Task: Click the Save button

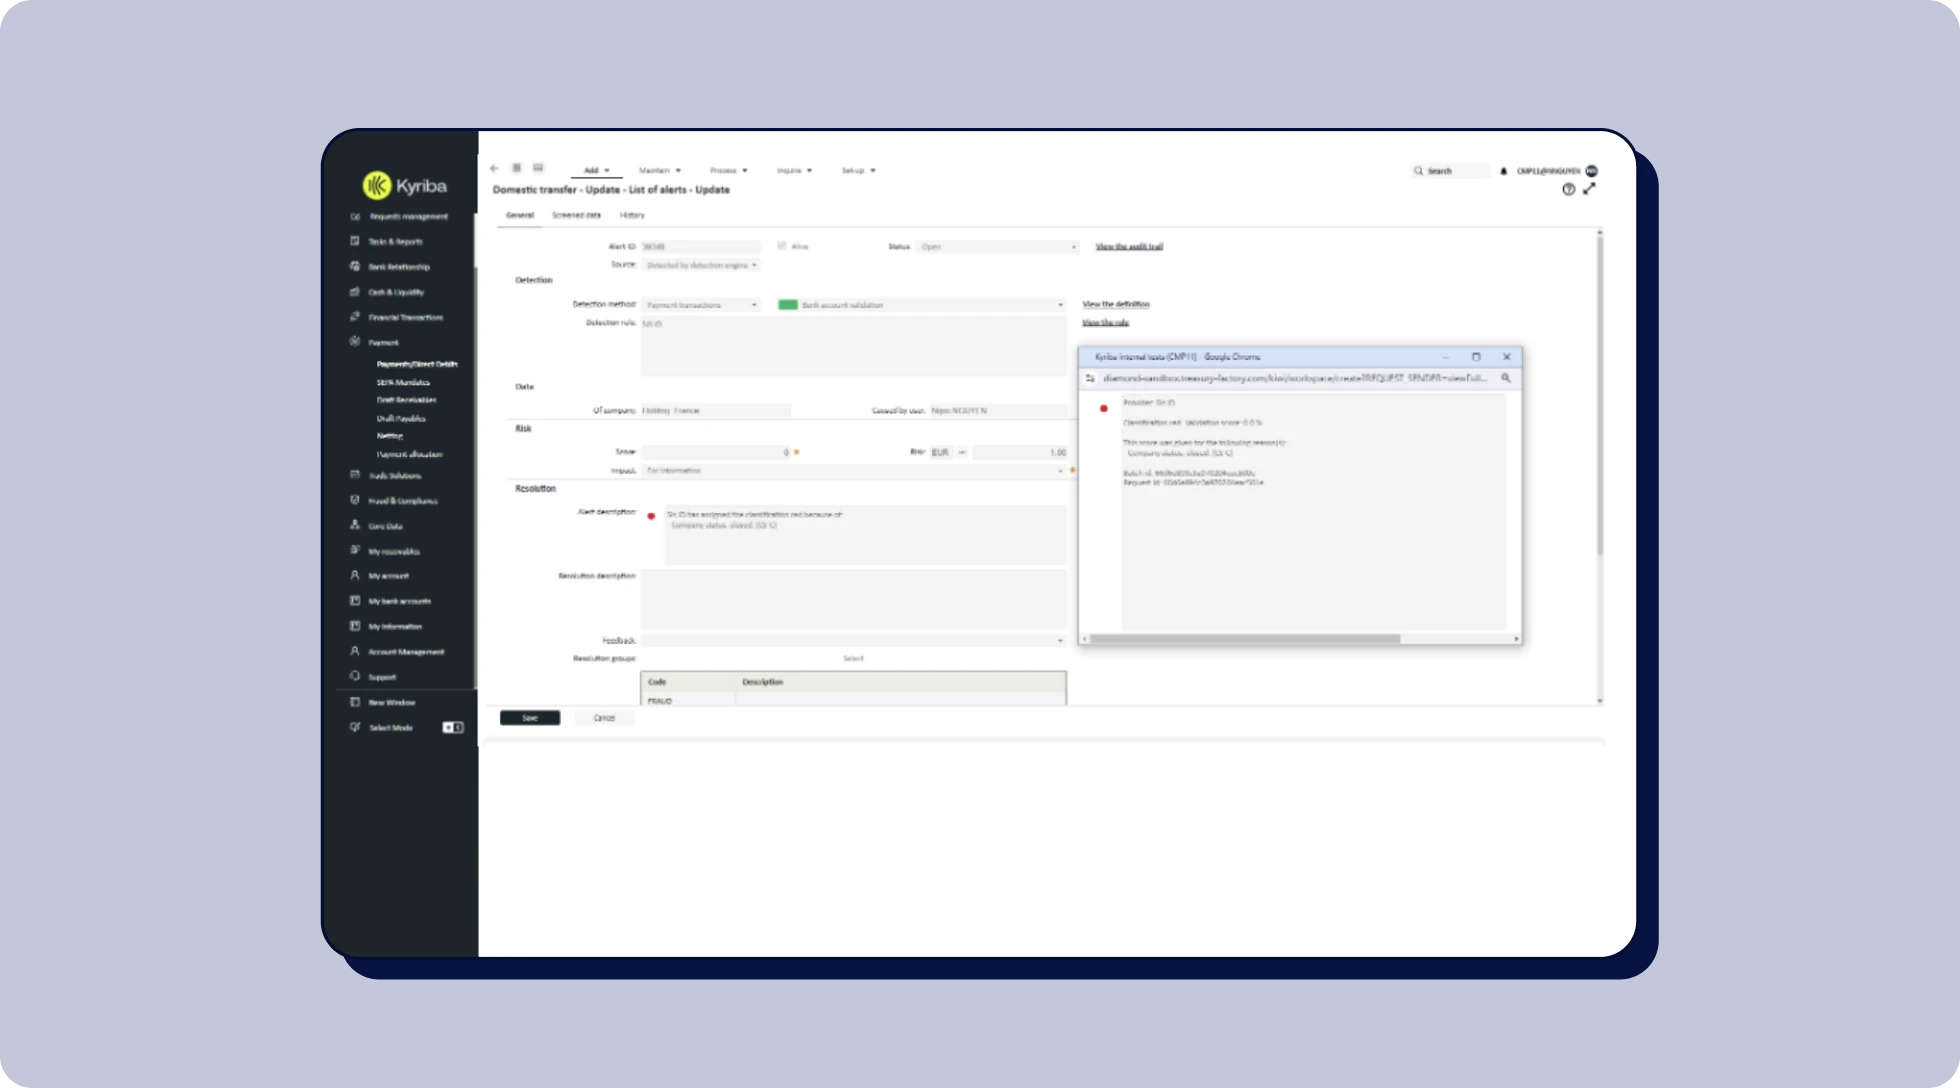Action: click(529, 718)
